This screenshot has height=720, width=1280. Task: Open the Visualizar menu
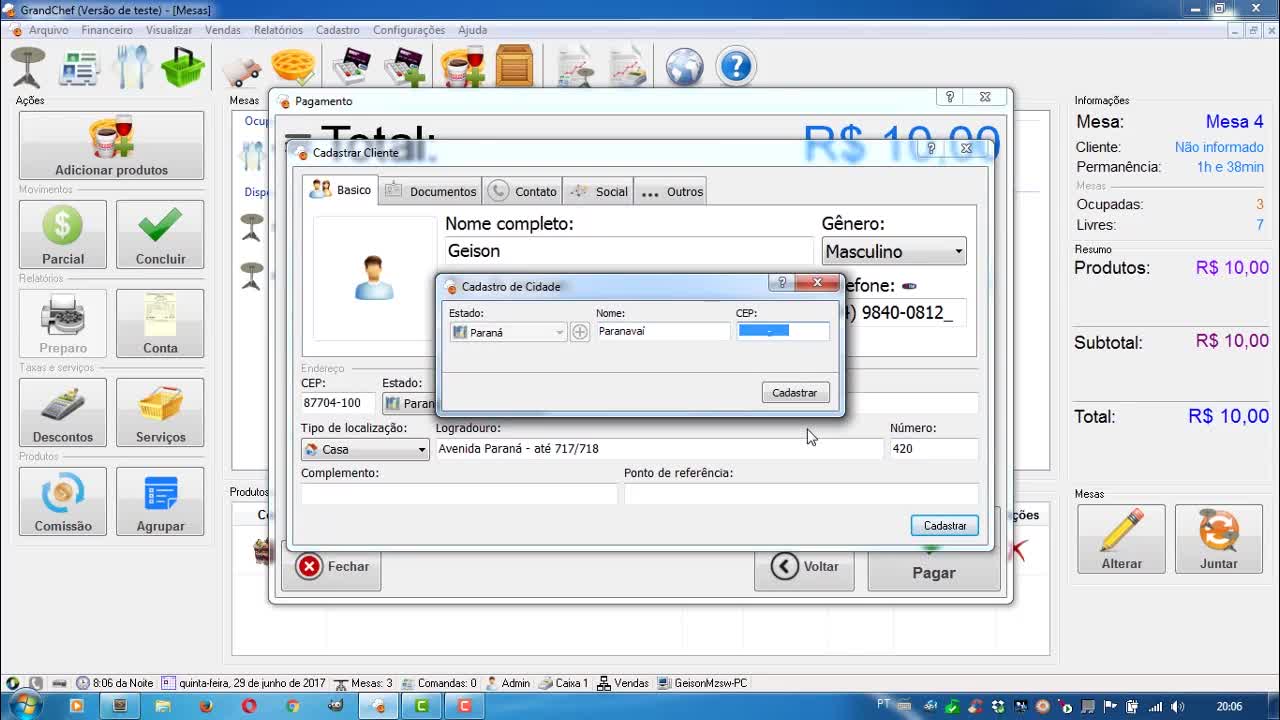(169, 30)
